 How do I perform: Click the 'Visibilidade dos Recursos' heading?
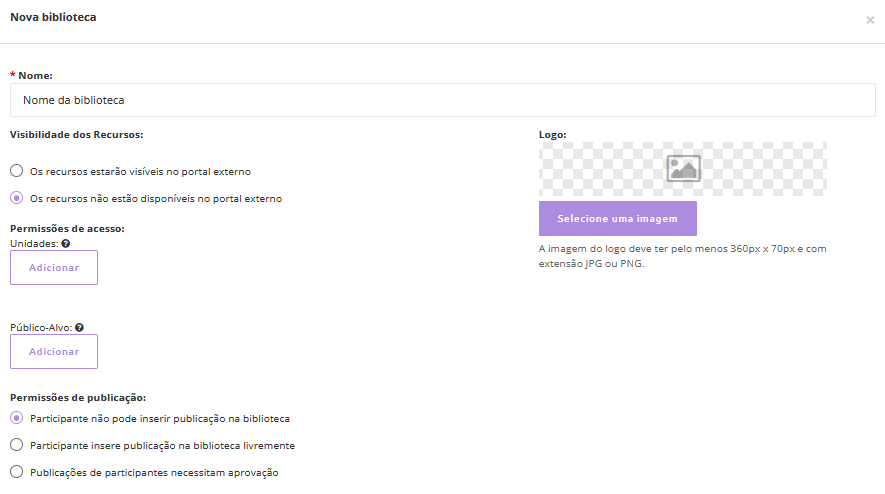pos(77,134)
